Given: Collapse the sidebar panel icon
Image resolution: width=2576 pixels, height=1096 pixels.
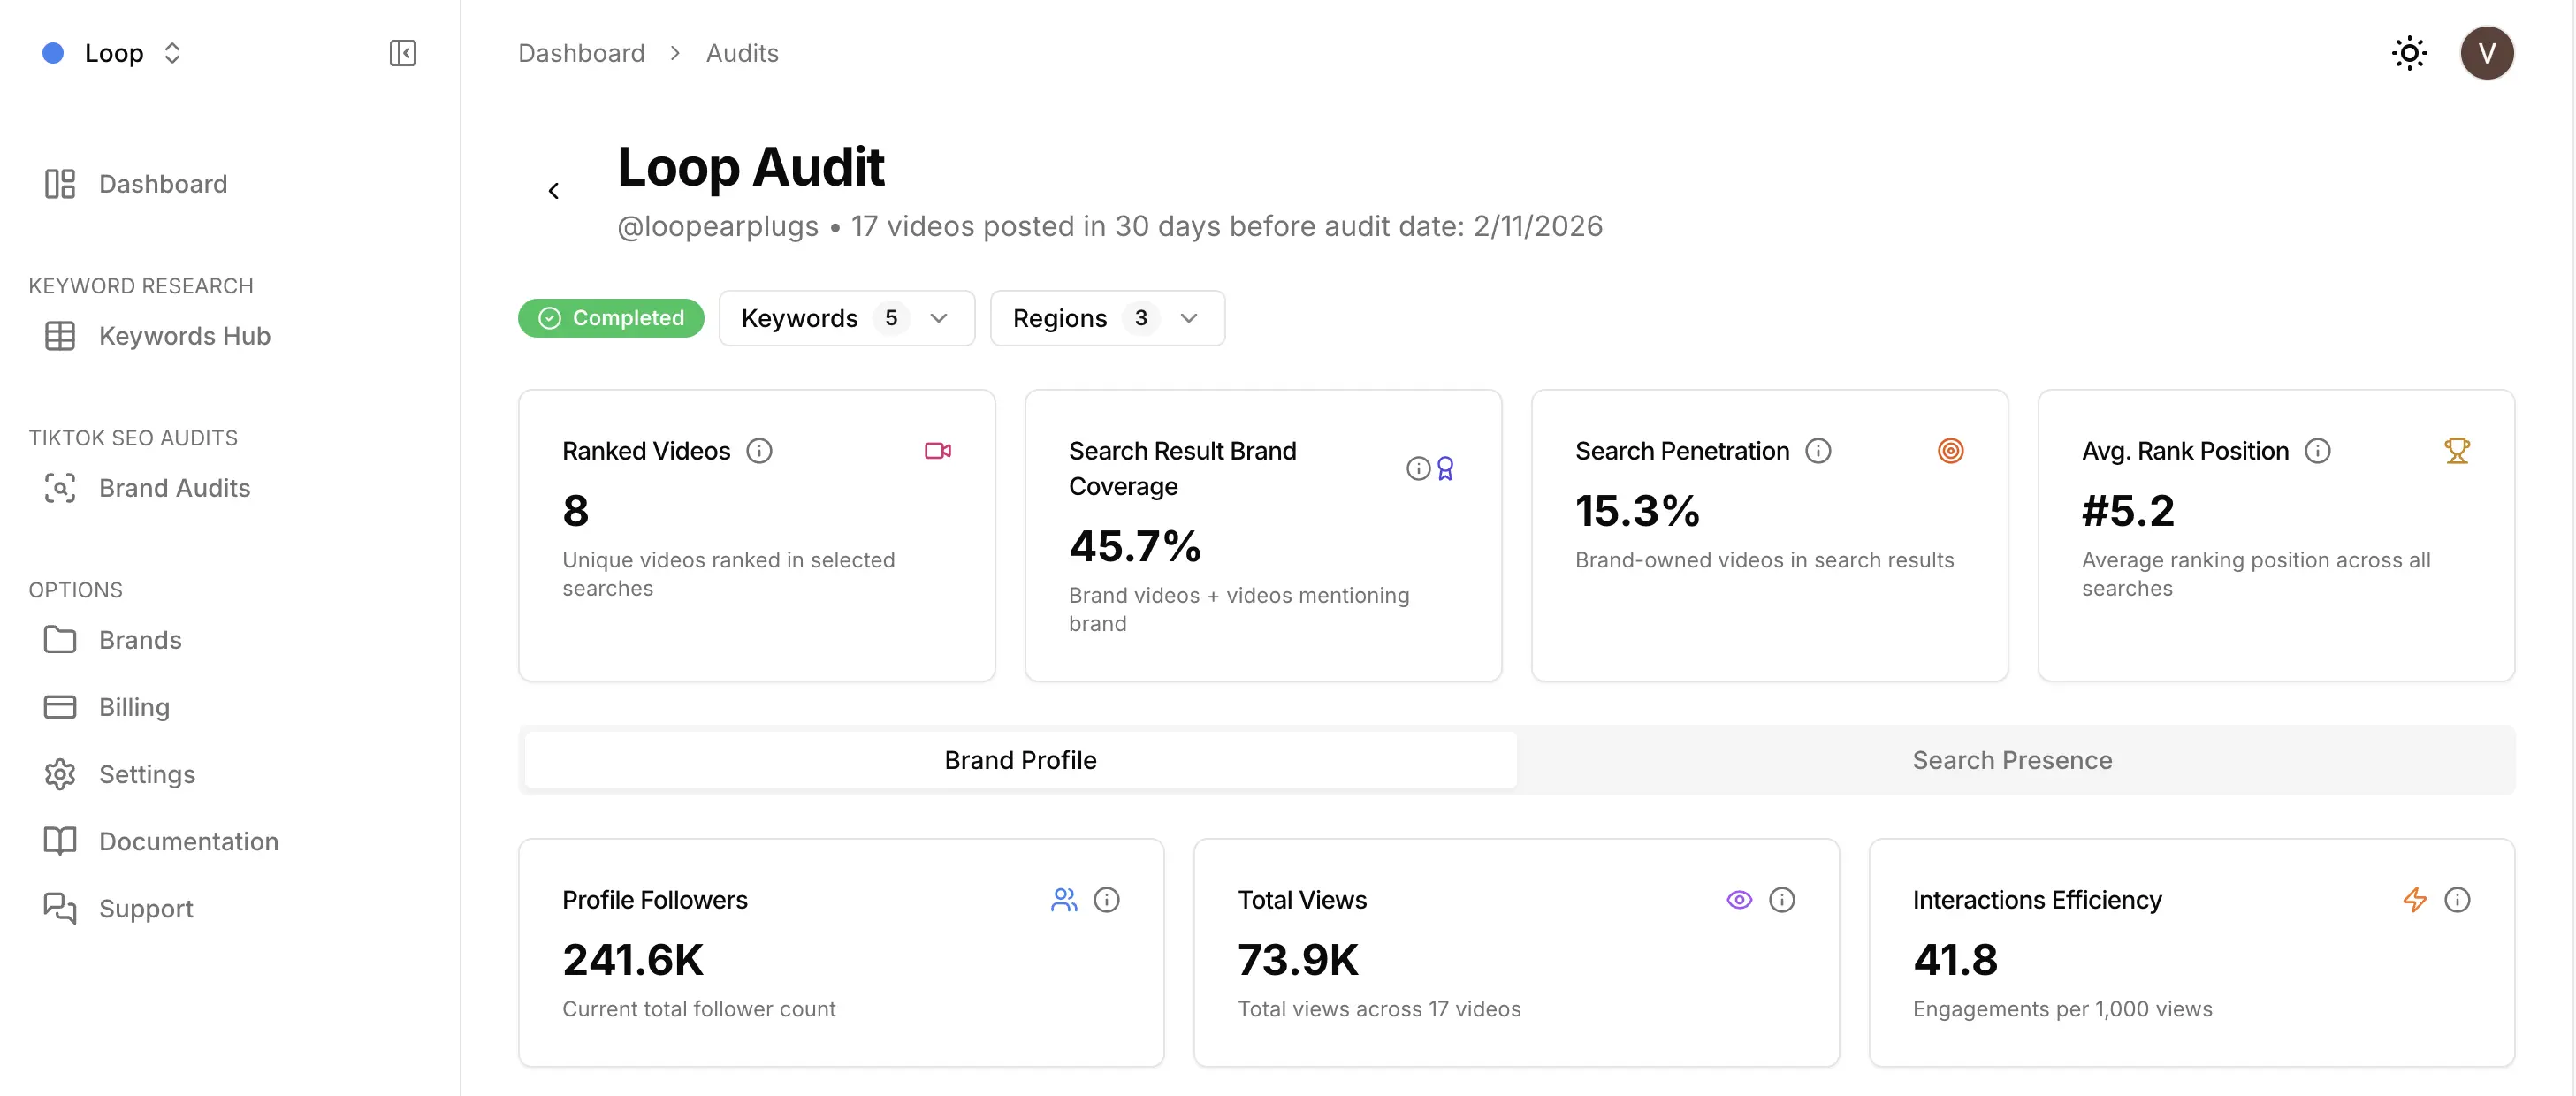Looking at the screenshot, I should point(403,53).
